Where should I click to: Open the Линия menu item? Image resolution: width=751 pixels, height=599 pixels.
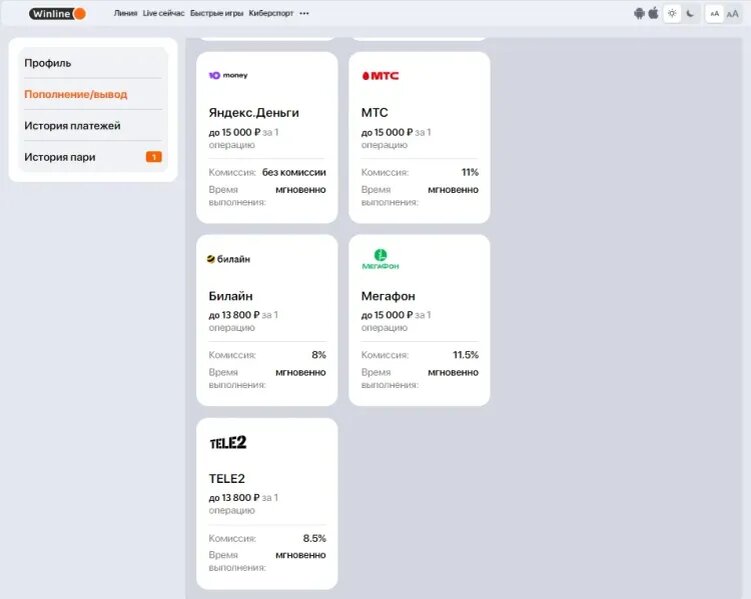tap(125, 13)
